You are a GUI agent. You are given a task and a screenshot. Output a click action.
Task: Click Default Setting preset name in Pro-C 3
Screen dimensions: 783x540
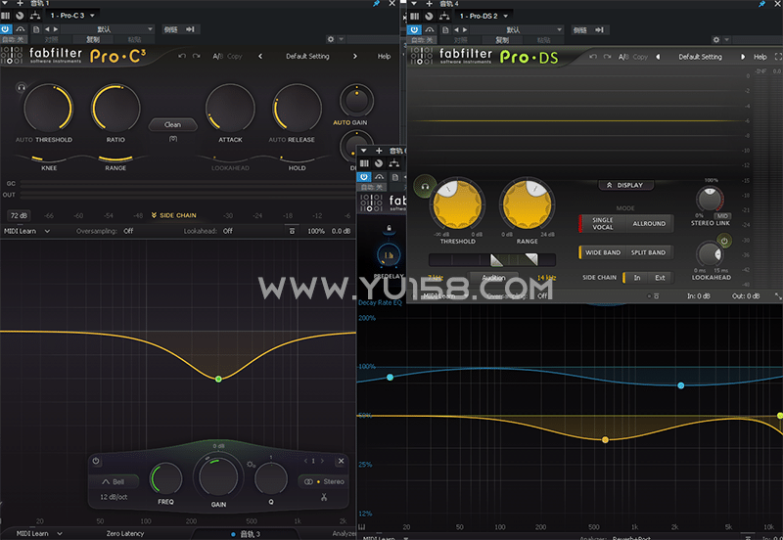click(x=308, y=56)
